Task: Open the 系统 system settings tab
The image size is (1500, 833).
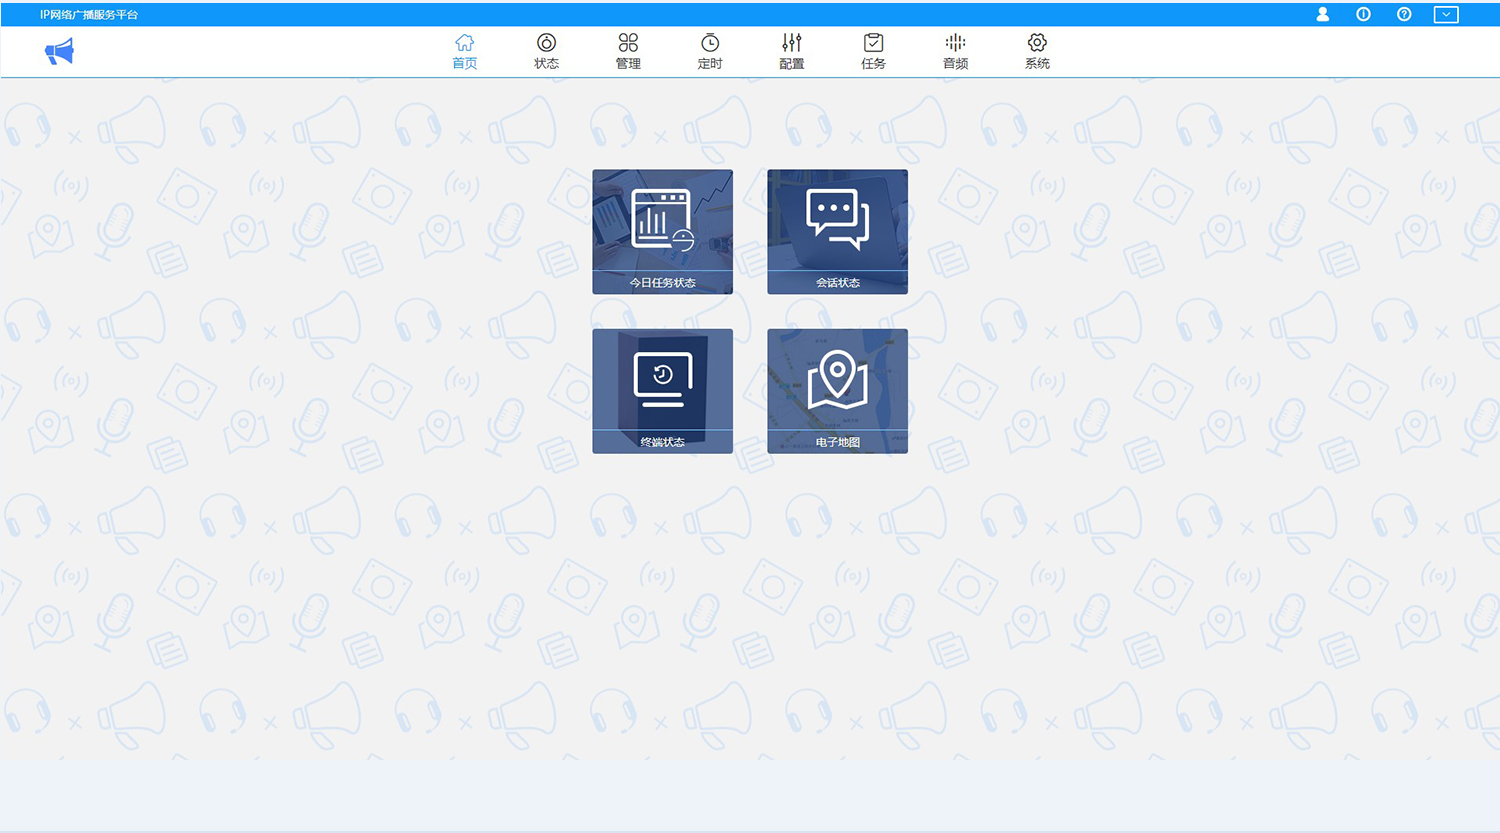Action: click(x=1037, y=52)
